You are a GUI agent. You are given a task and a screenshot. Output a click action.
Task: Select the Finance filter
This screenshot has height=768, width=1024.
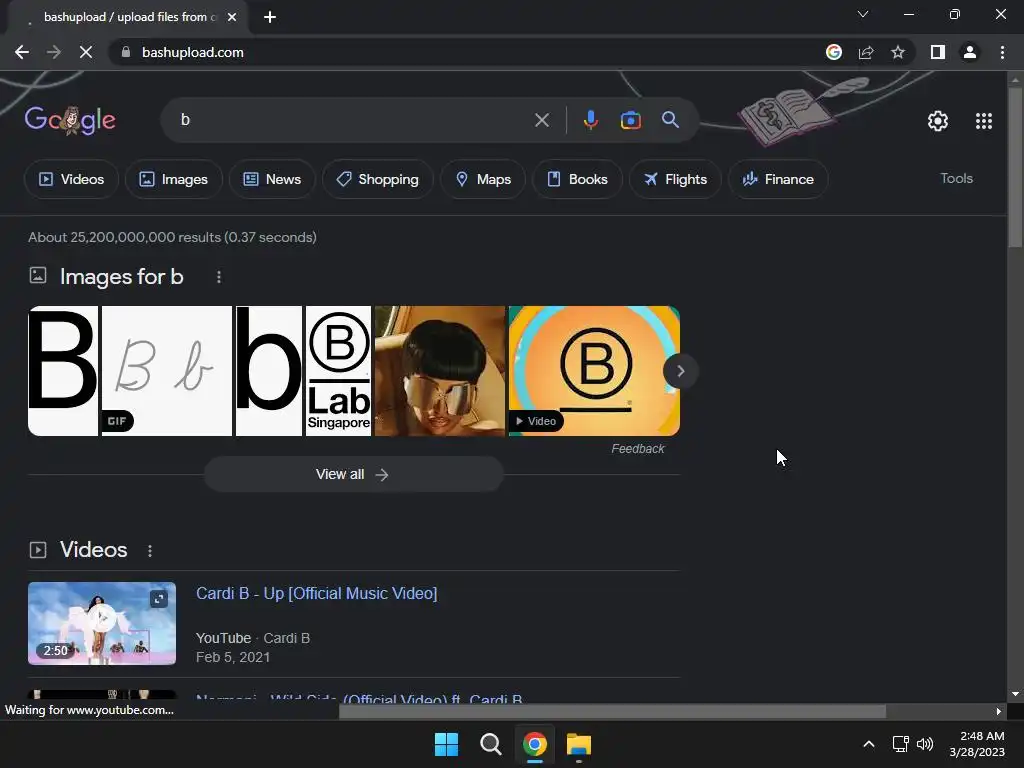click(x=778, y=179)
